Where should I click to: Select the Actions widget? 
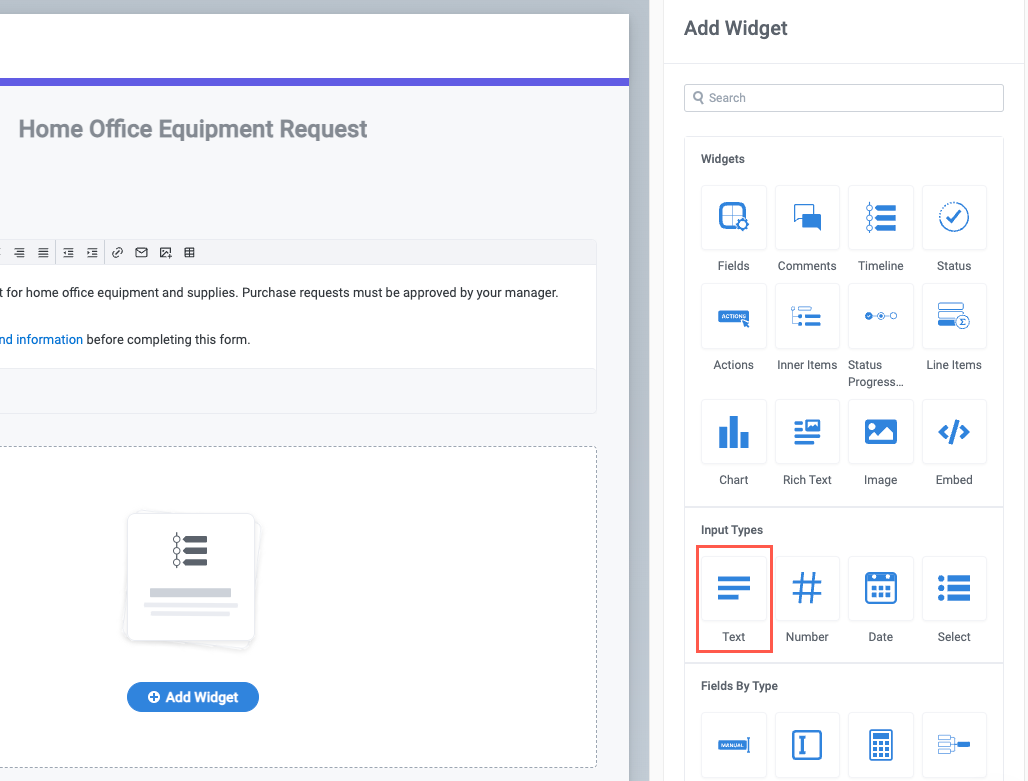pos(733,316)
